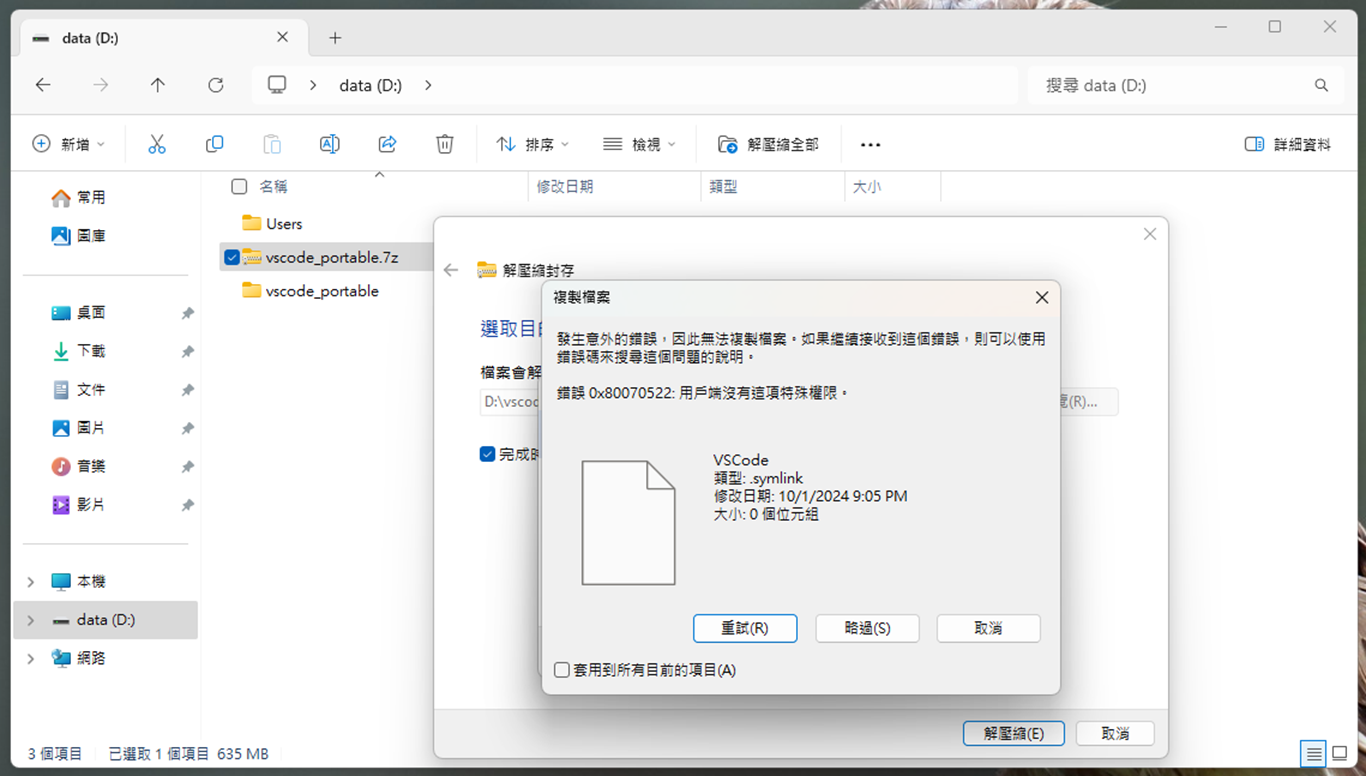Click the Delete trash can icon
The image size is (1367, 776).
click(x=445, y=144)
